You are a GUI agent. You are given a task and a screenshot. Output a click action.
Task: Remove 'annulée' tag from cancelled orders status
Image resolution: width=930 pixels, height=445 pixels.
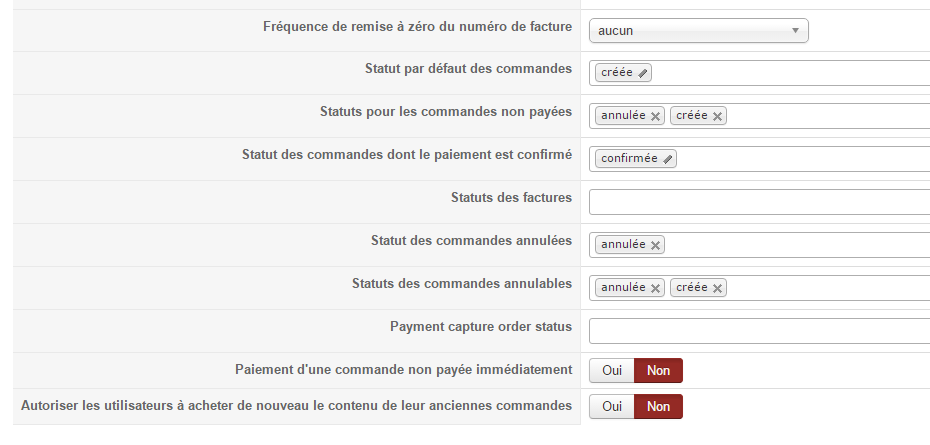[x=655, y=246]
